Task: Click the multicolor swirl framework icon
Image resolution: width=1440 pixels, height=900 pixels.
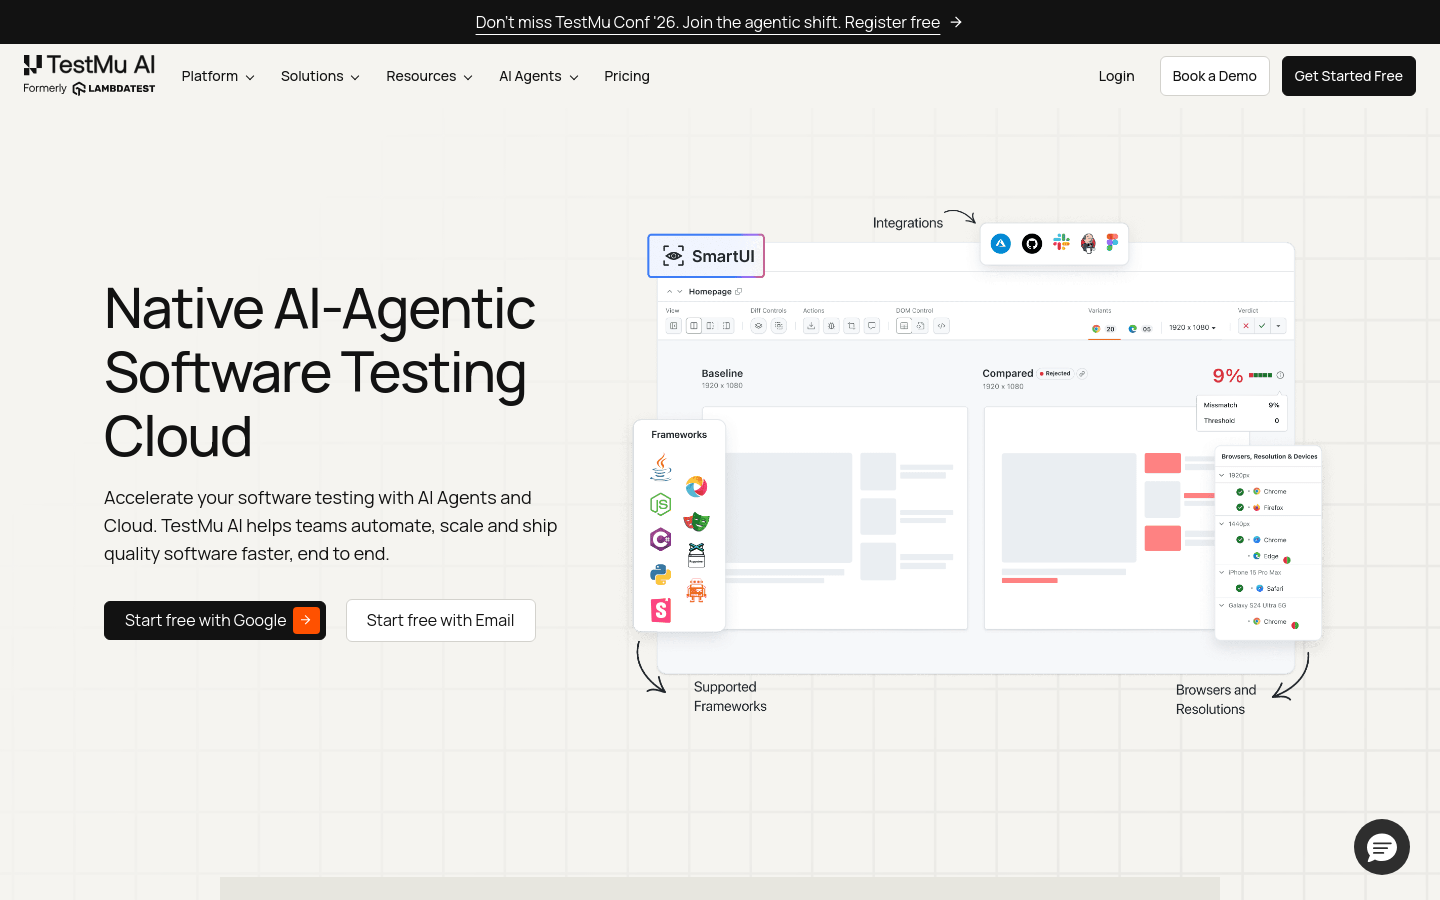Action: pyautogui.click(x=696, y=487)
